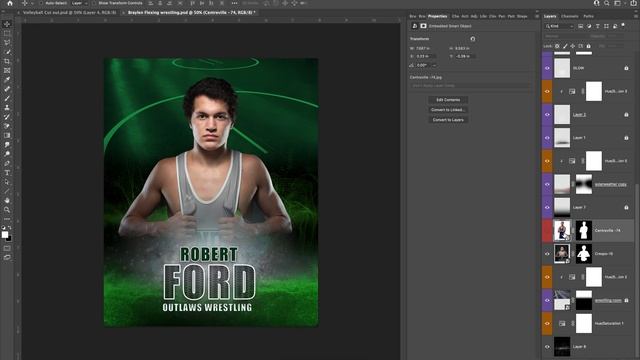
Task: Click the lock all icon in Layers
Action: coord(588,46)
